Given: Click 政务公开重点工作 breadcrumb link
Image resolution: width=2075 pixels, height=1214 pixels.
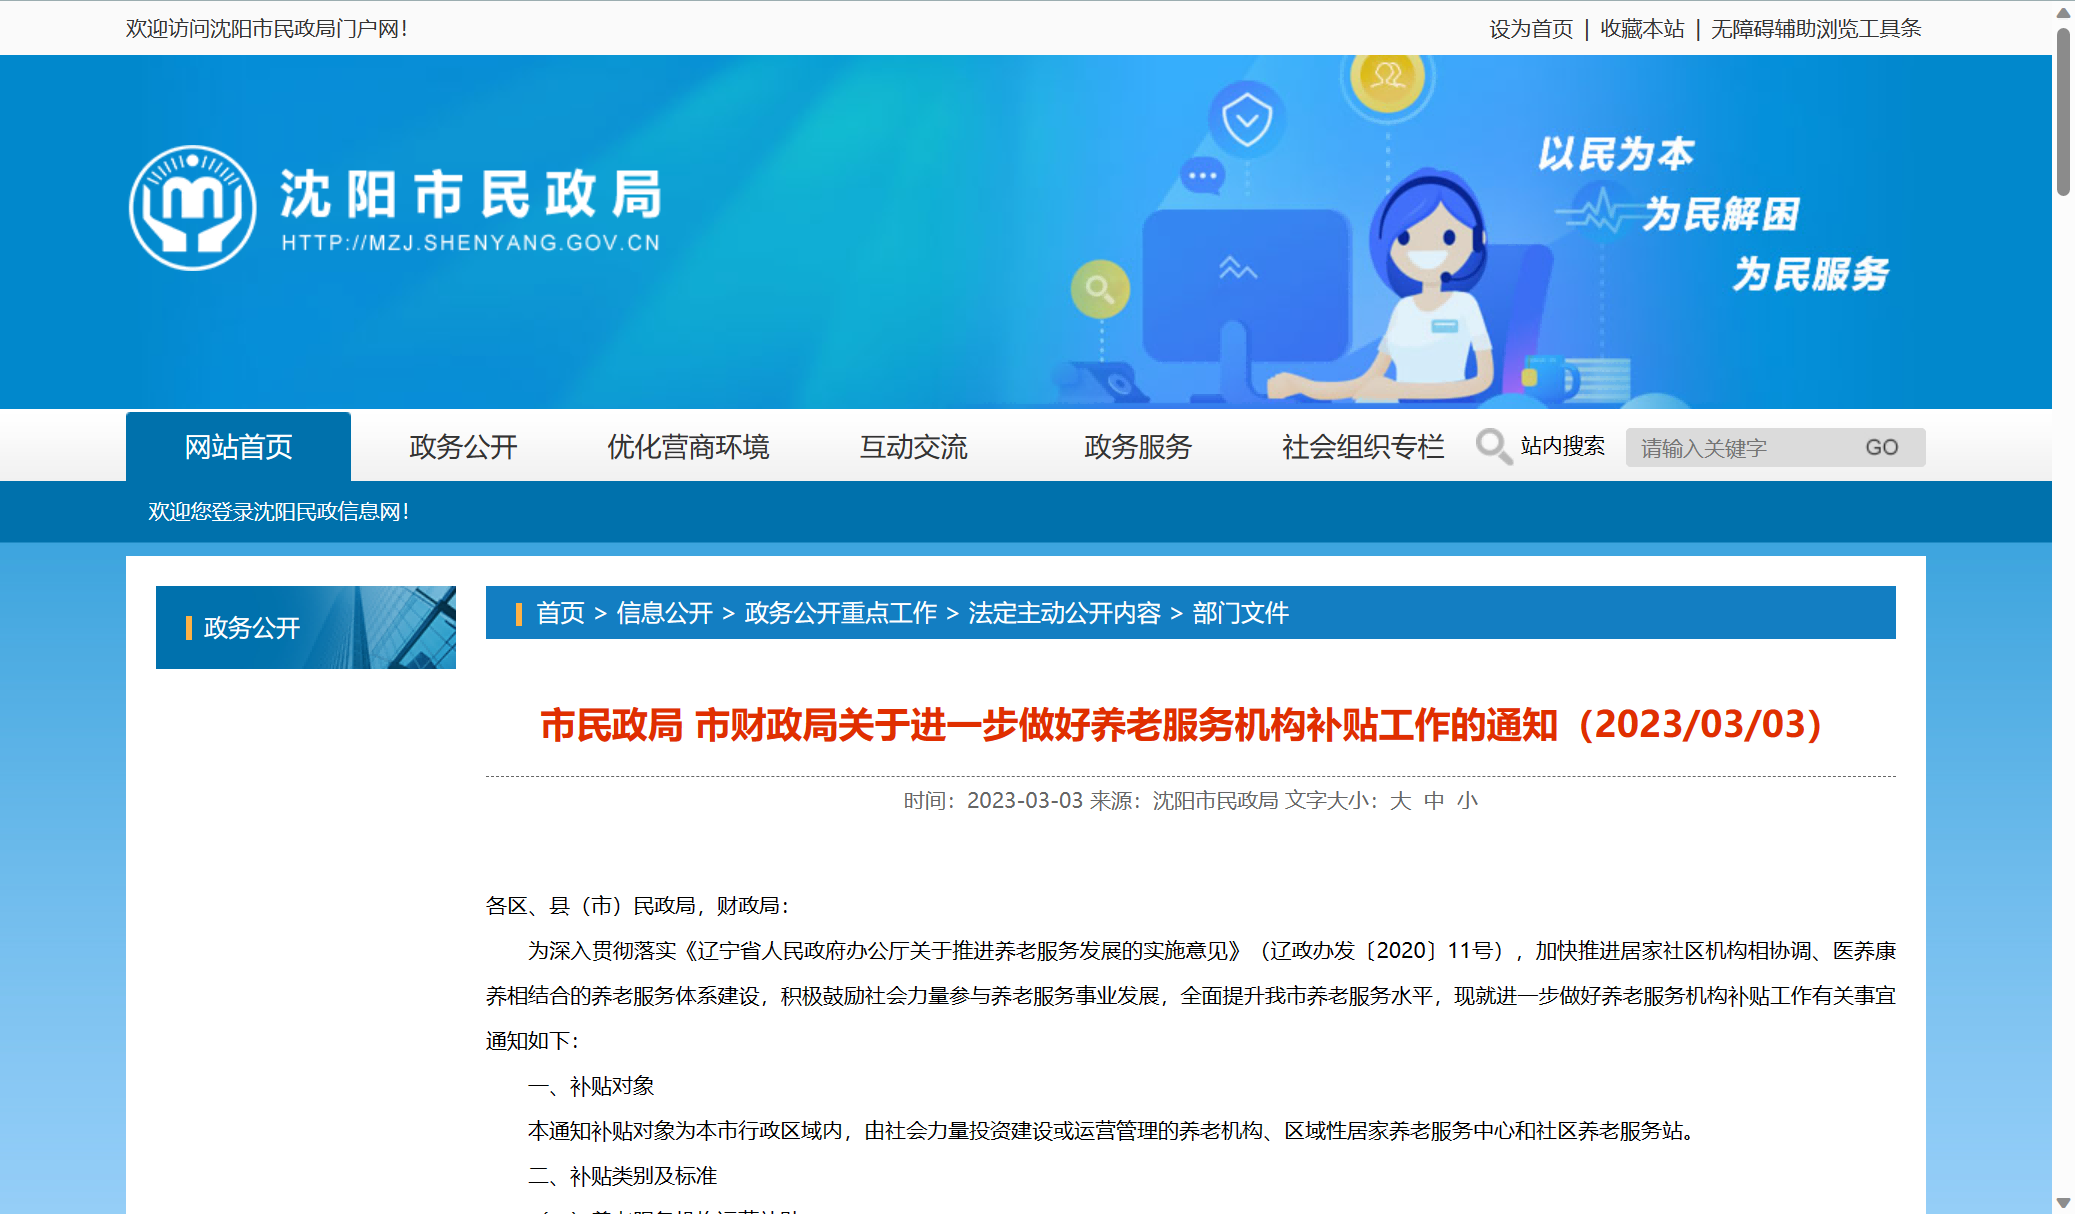Looking at the screenshot, I should click(840, 613).
